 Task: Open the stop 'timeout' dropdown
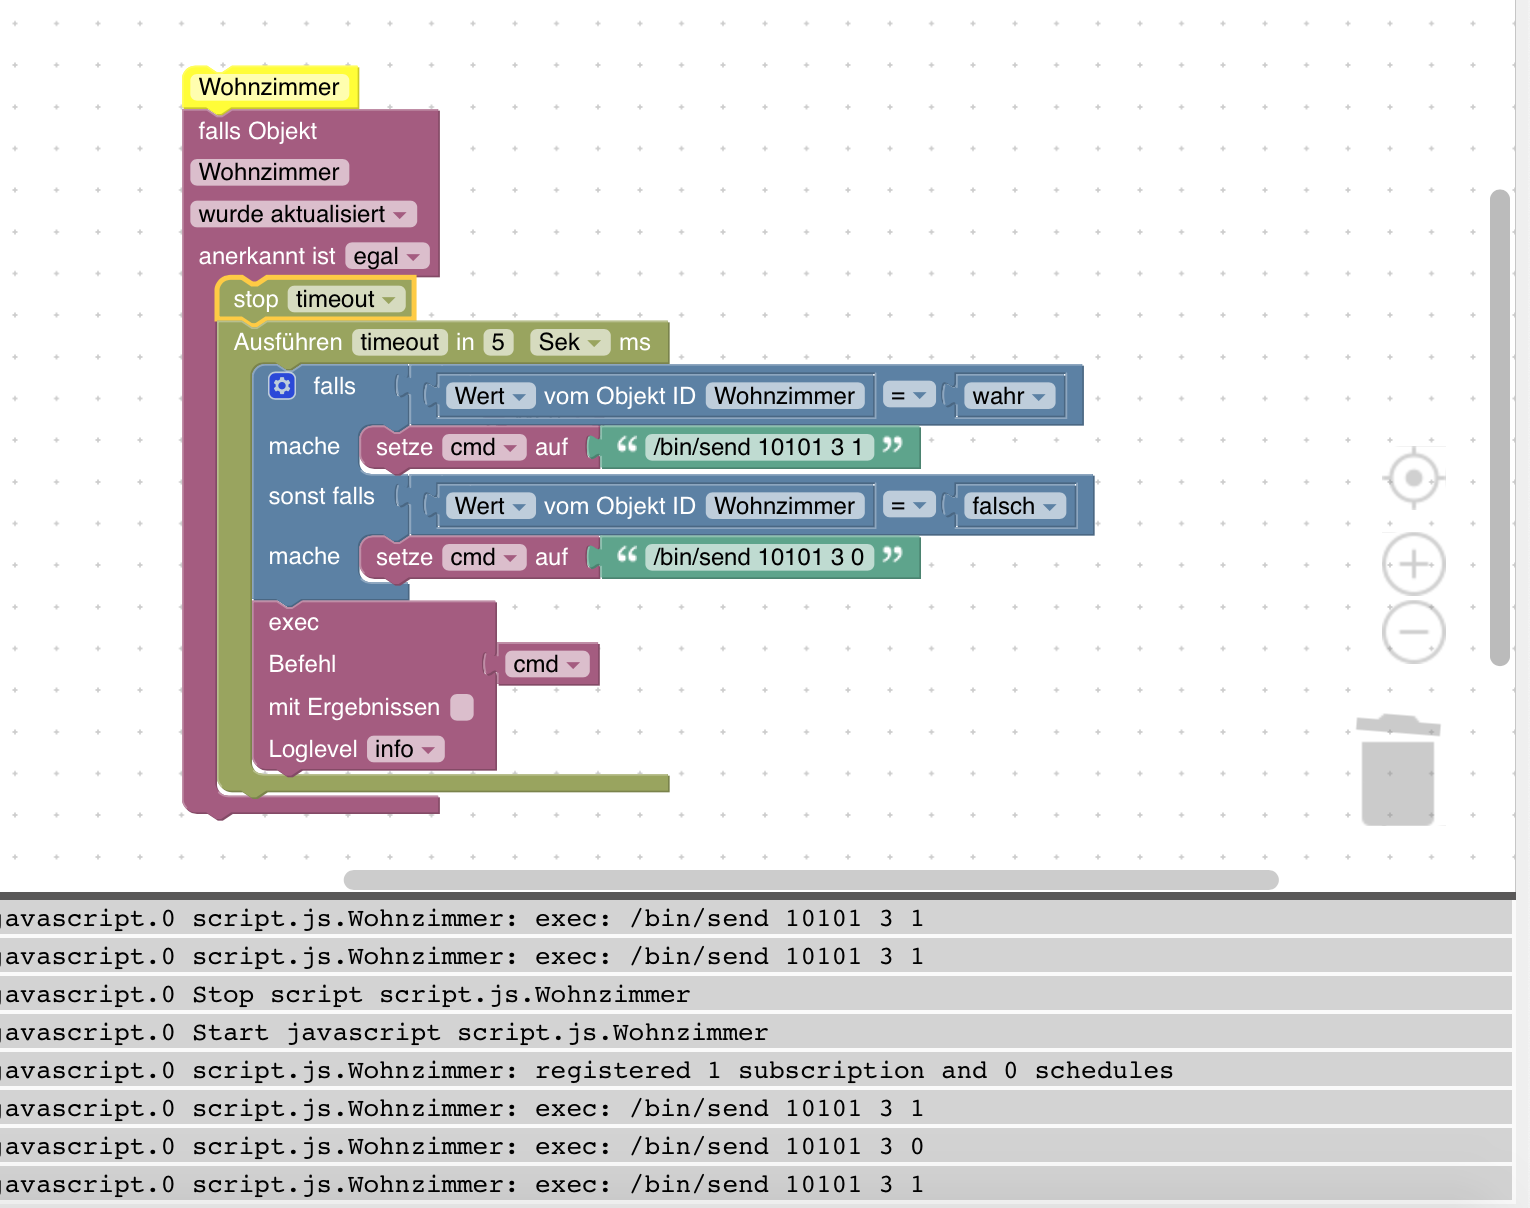[346, 299]
